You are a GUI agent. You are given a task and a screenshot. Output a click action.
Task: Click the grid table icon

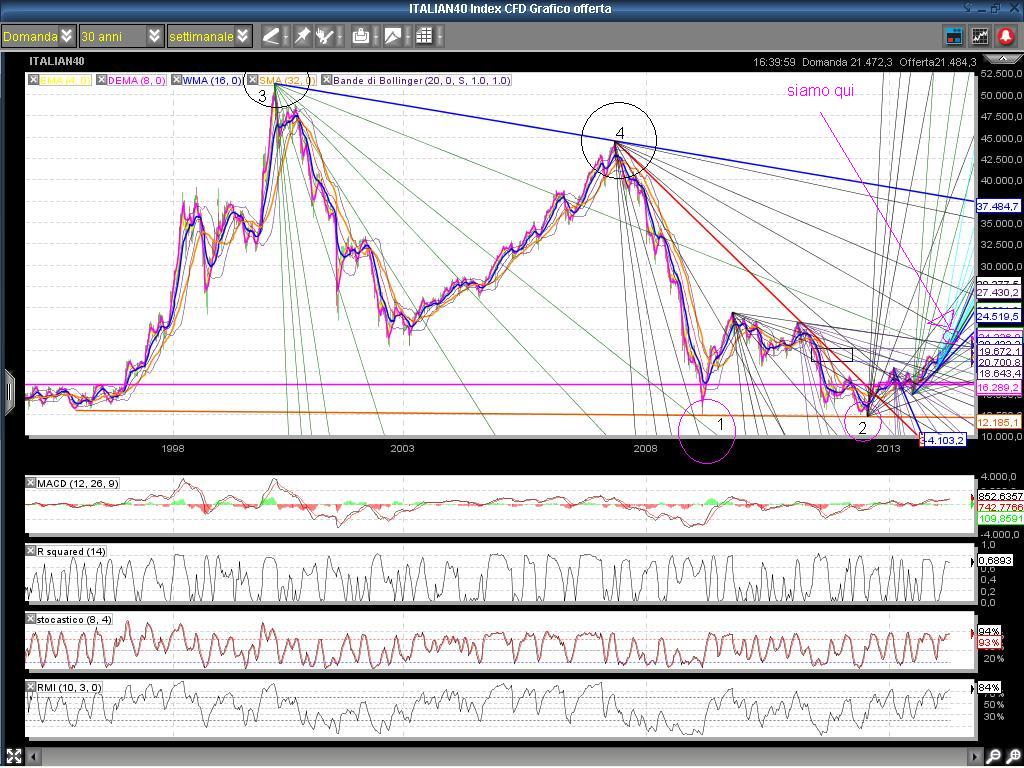[x=424, y=37]
